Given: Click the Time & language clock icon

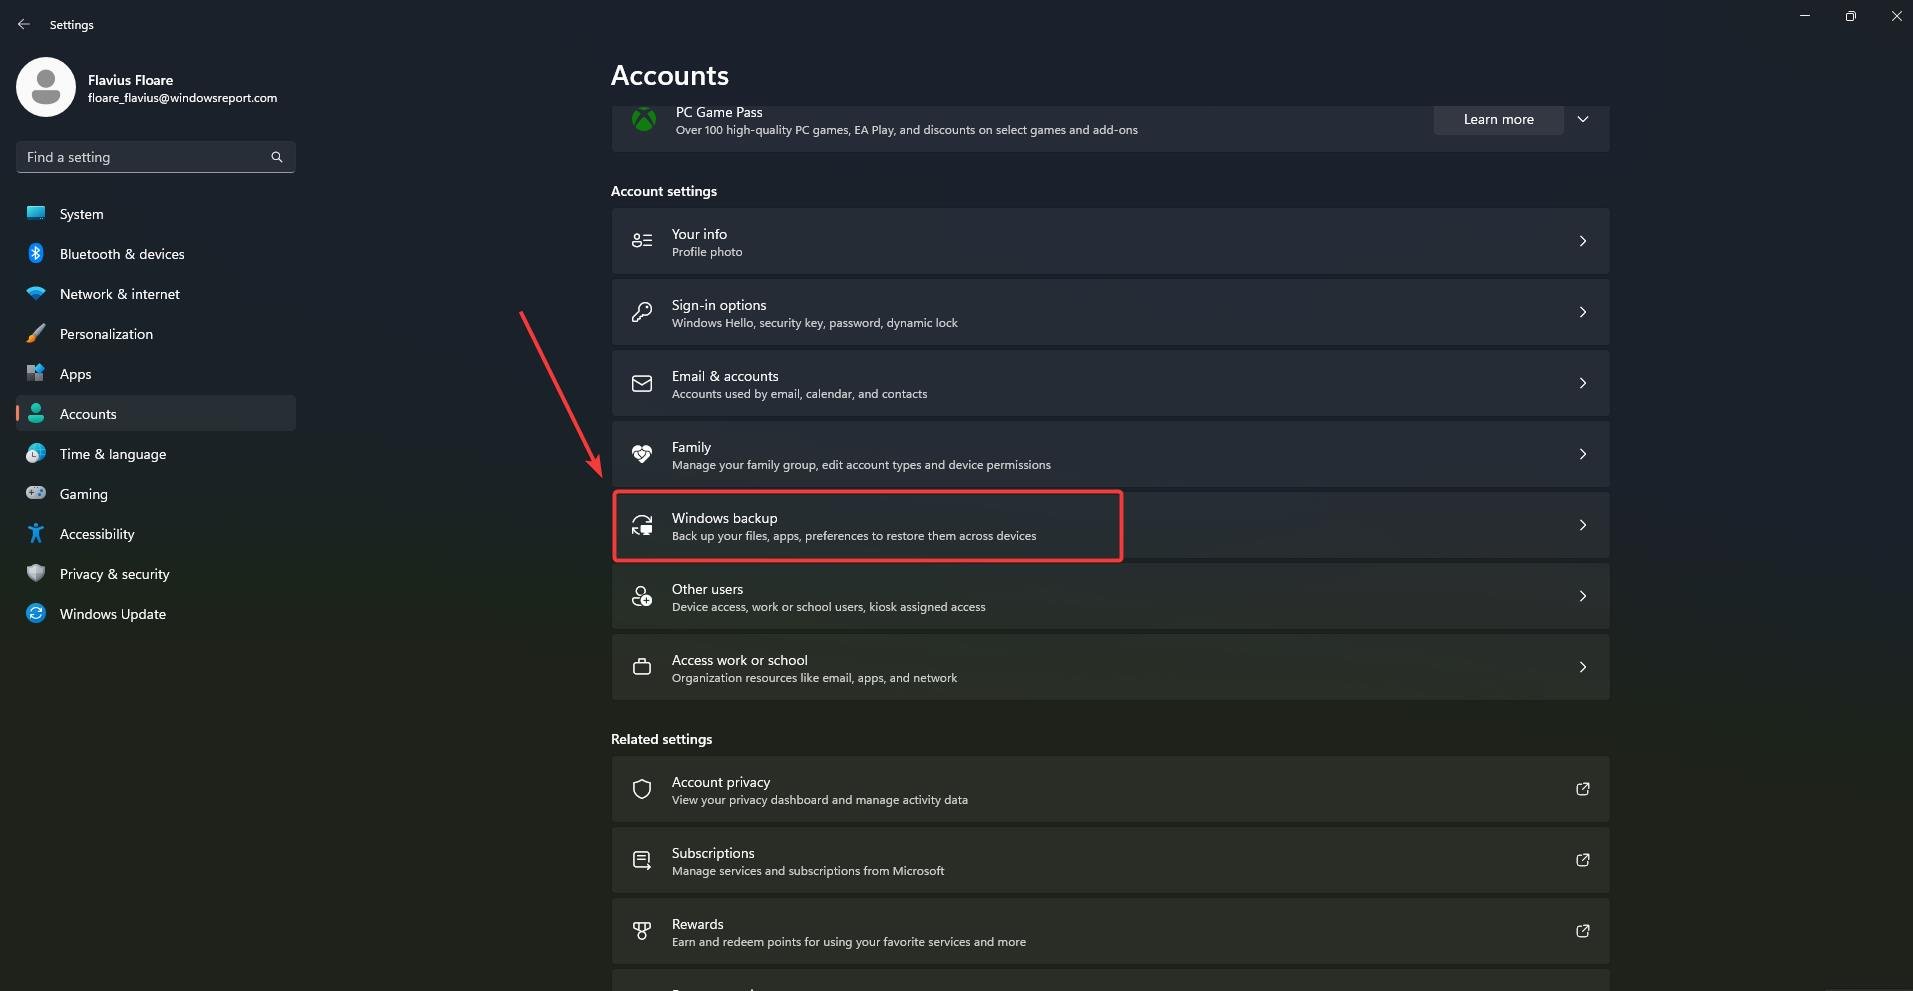Looking at the screenshot, I should click(x=36, y=453).
